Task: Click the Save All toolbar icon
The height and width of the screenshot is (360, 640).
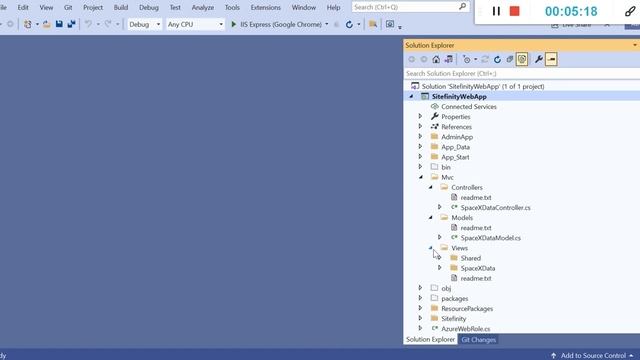Action: point(71,24)
